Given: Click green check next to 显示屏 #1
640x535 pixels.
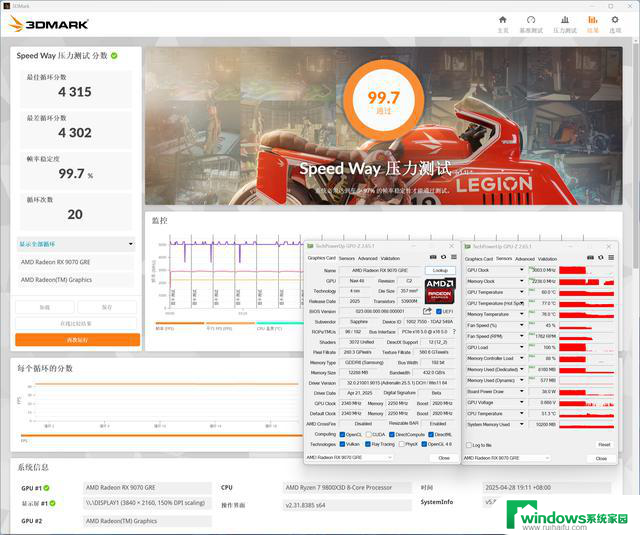Looking at the screenshot, I should [52, 503].
